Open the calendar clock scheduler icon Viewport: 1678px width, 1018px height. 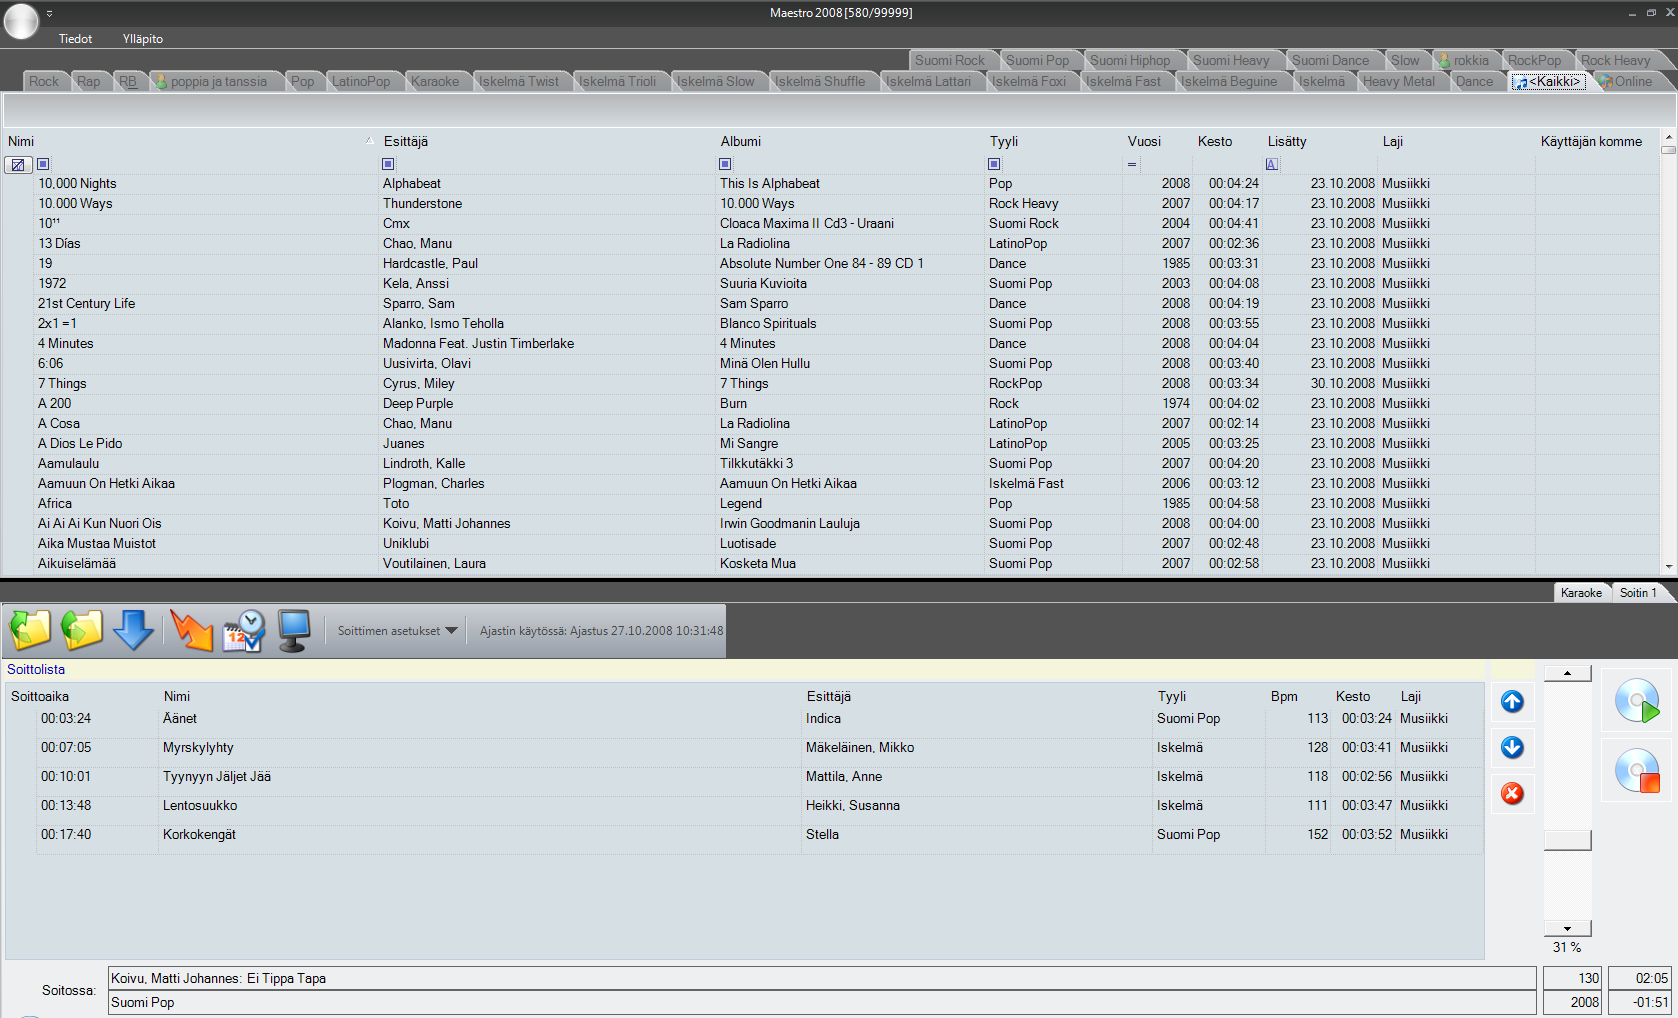(x=243, y=631)
